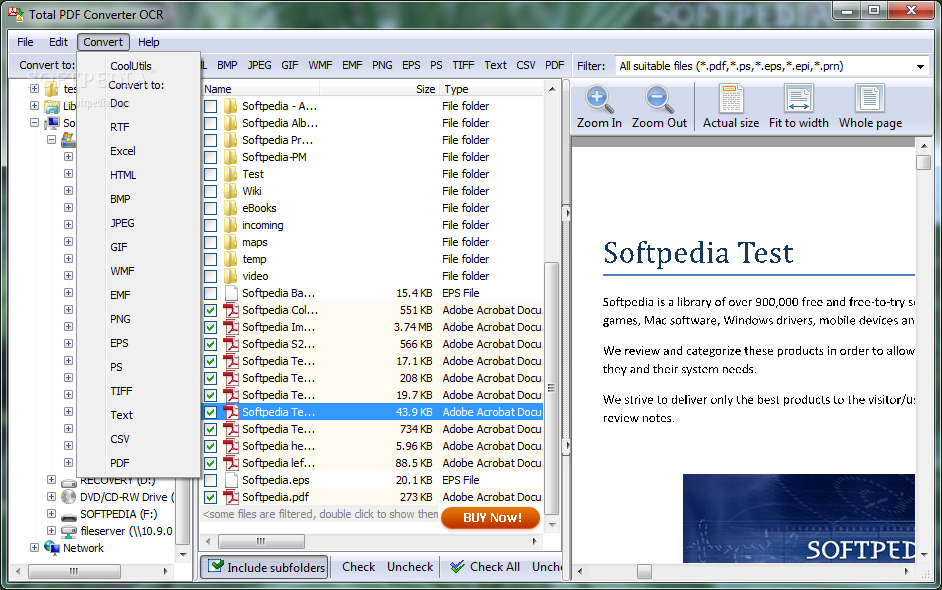The height and width of the screenshot is (590, 942).
Task: Click the PDF icon of Softpedia Im… file
Action: tap(231, 327)
